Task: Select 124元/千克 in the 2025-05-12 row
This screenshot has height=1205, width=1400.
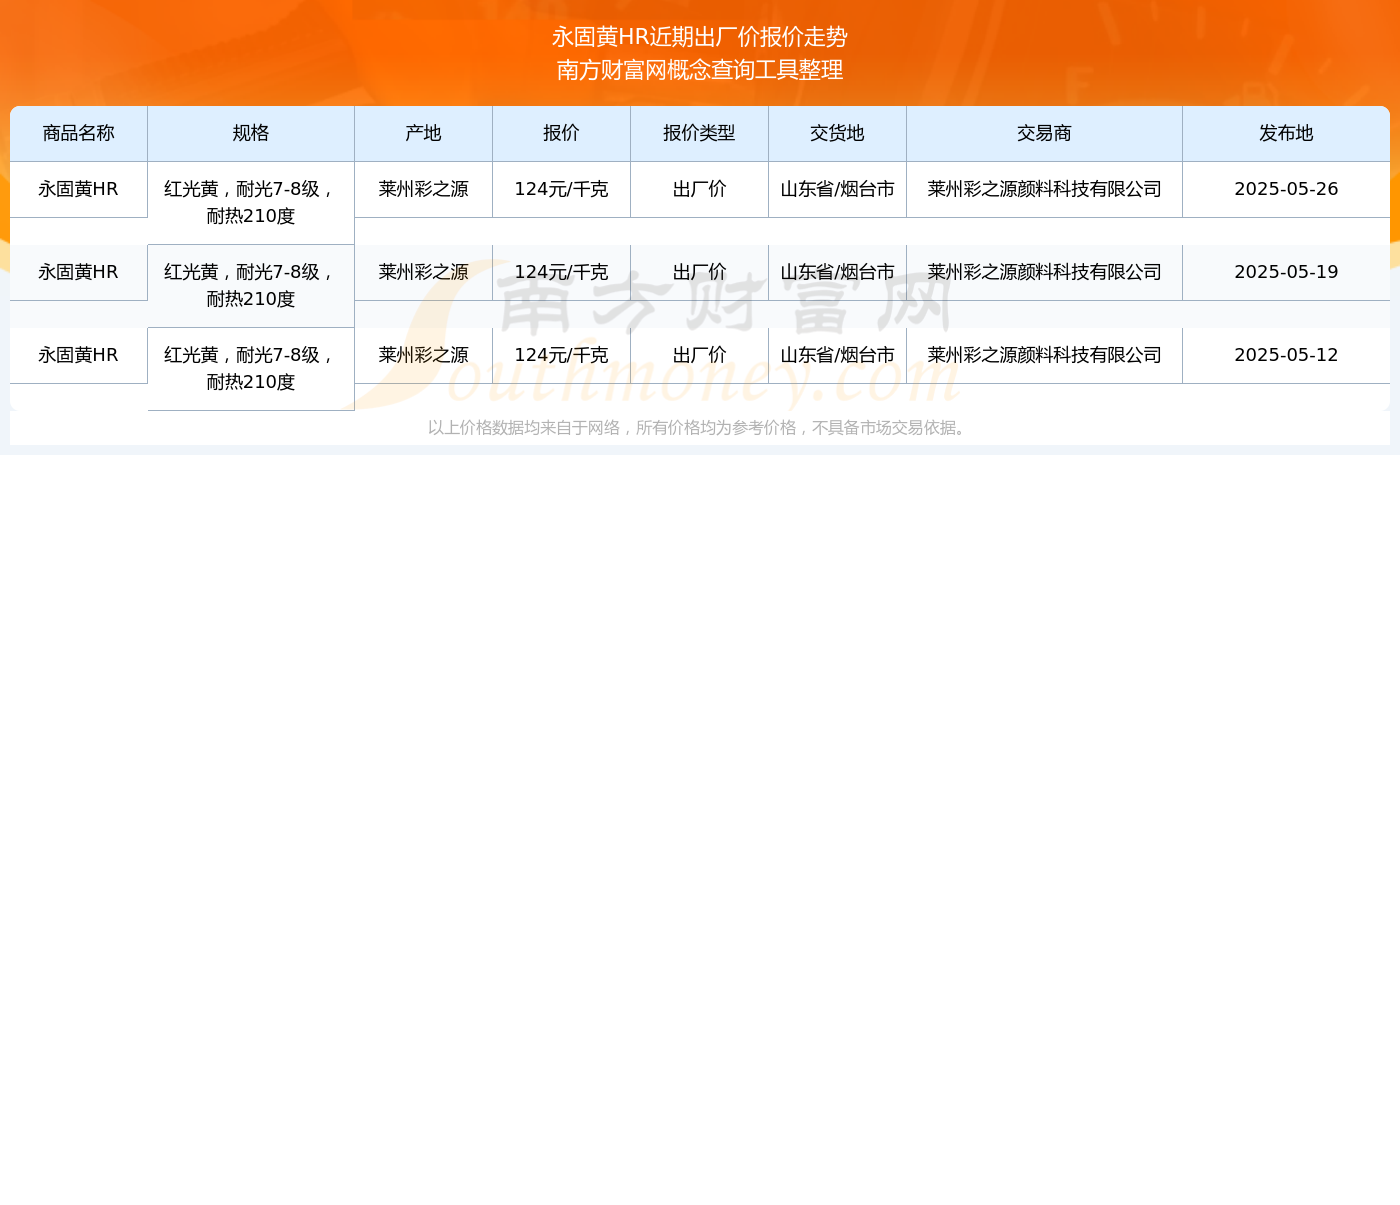Action: click(x=562, y=355)
